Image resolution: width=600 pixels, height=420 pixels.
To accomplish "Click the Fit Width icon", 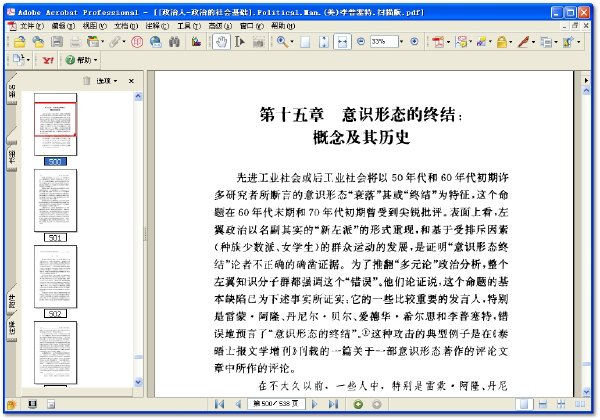I will click(x=342, y=42).
